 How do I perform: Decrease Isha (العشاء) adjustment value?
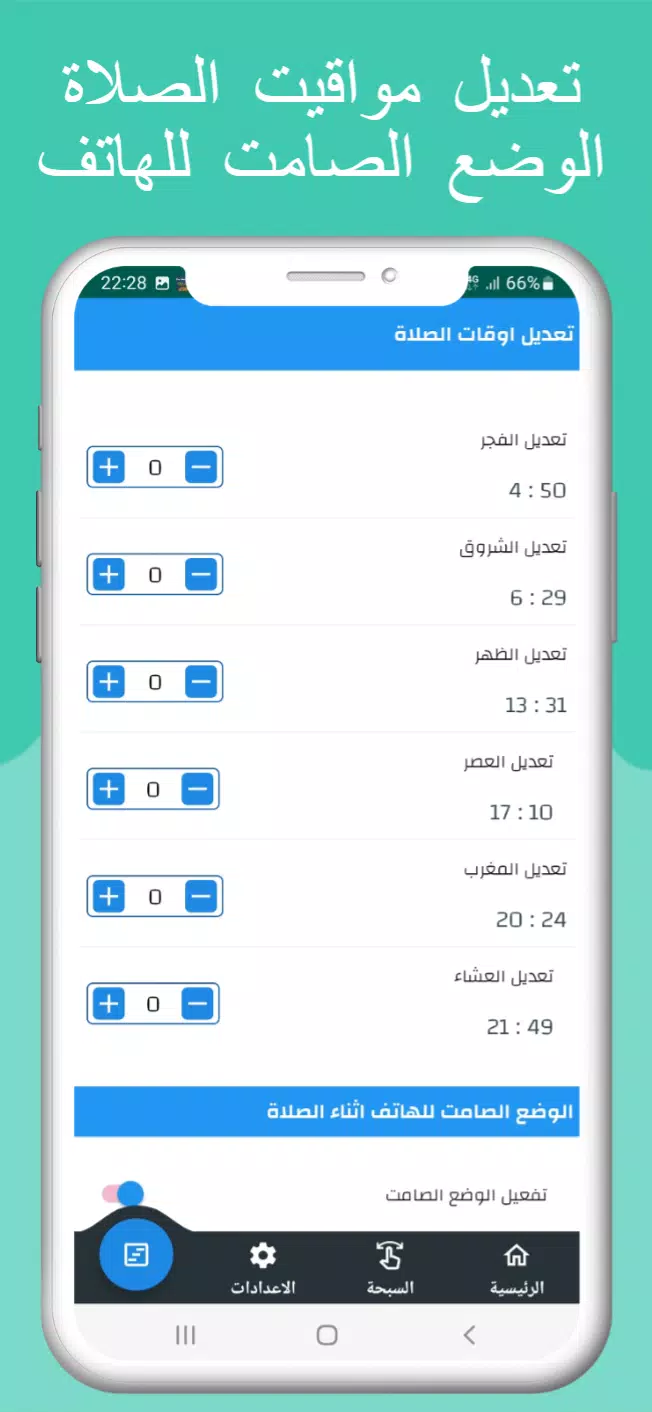point(198,1004)
